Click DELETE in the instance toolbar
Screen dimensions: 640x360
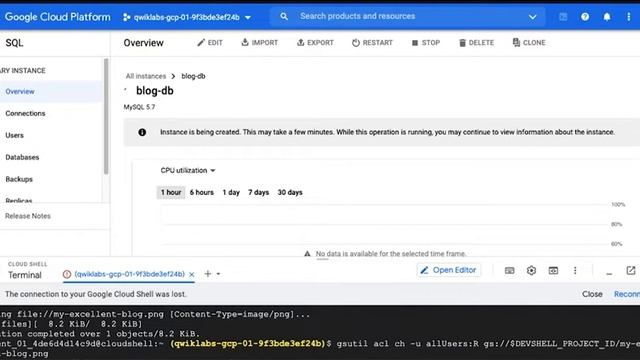pyautogui.click(x=476, y=42)
